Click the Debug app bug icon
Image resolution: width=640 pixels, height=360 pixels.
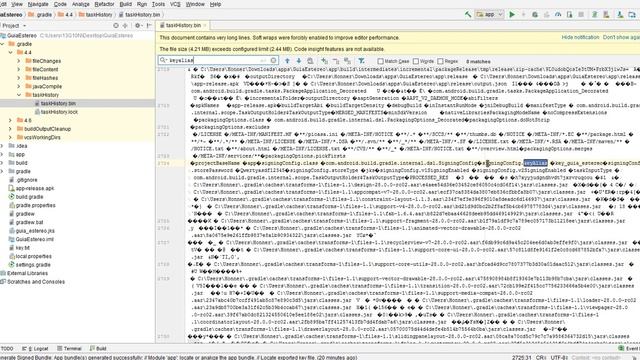[x=535, y=14]
